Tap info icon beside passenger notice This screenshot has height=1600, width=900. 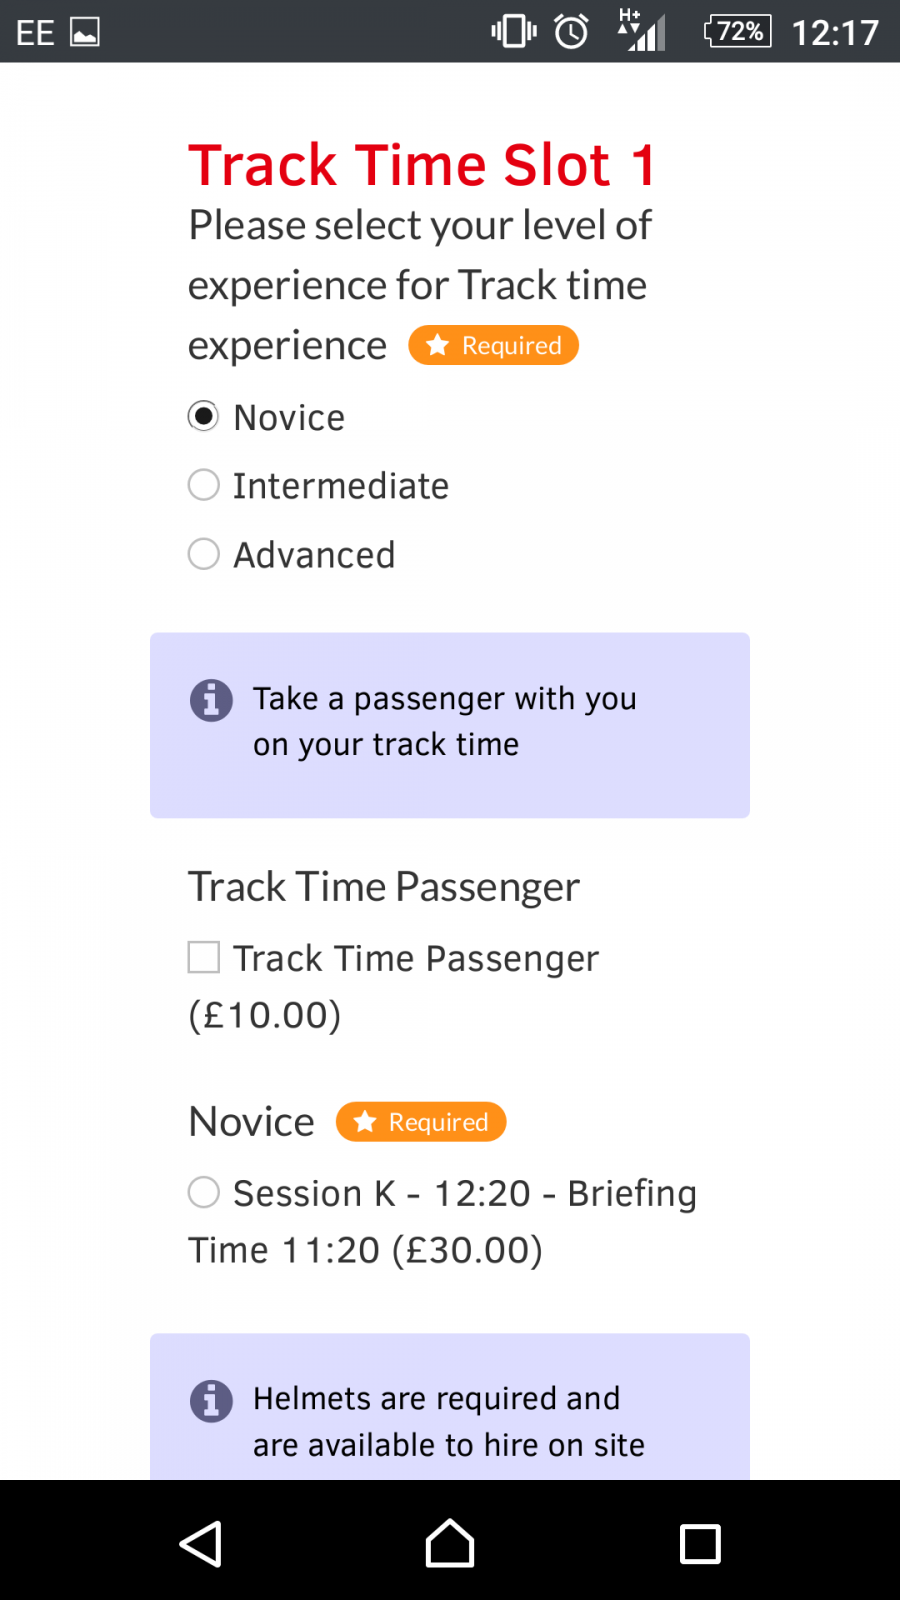(211, 700)
